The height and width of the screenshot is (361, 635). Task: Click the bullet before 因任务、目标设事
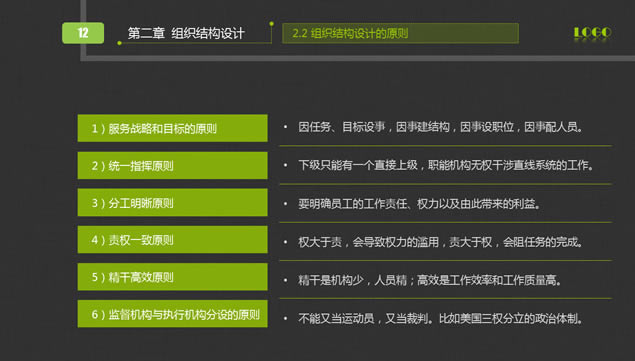coord(286,127)
